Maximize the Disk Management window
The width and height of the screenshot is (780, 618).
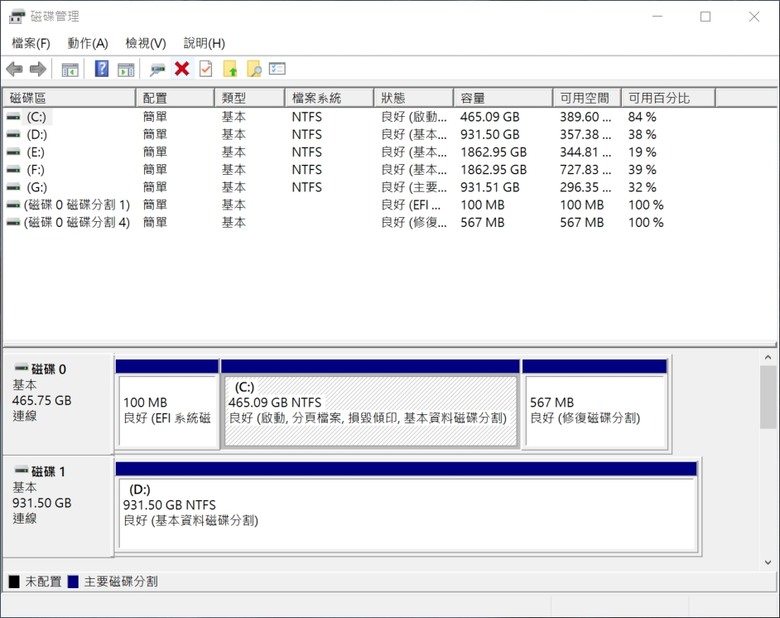pyautogui.click(x=705, y=16)
